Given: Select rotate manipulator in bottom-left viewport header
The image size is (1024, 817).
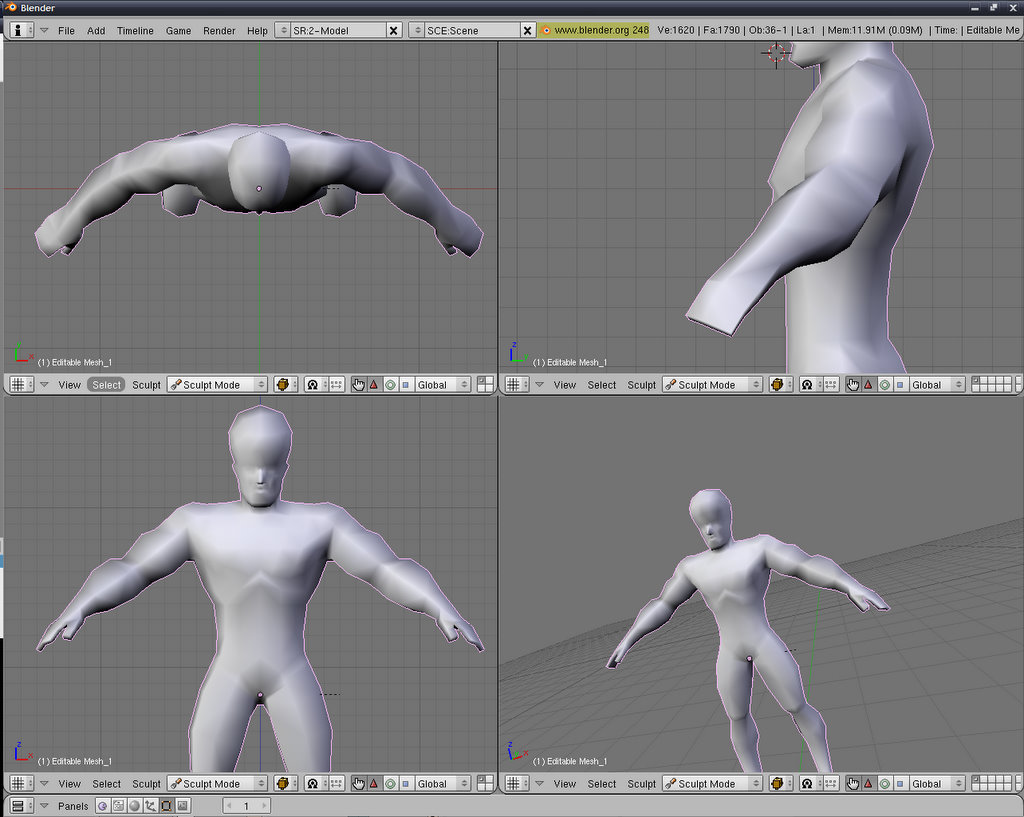Looking at the screenshot, I should [390, 784].
